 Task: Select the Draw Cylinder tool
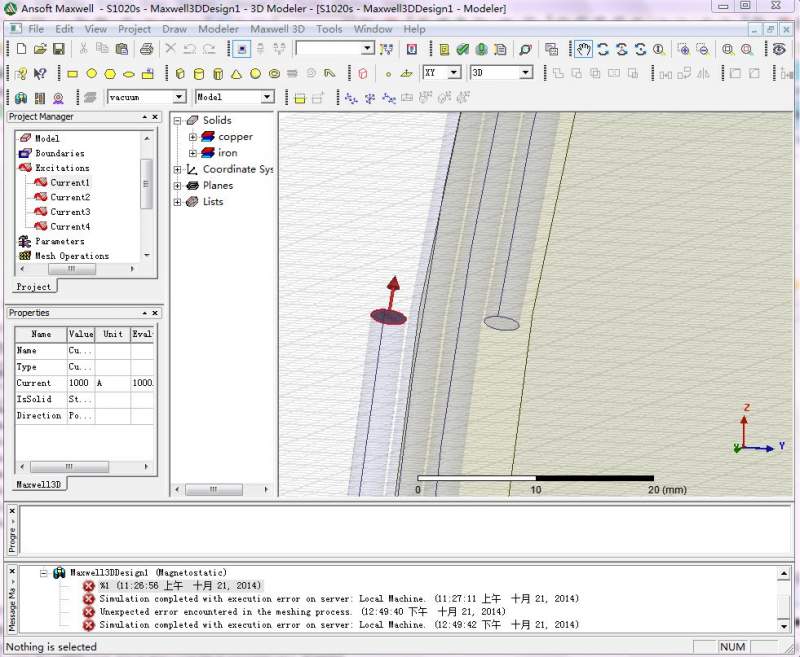199,73
